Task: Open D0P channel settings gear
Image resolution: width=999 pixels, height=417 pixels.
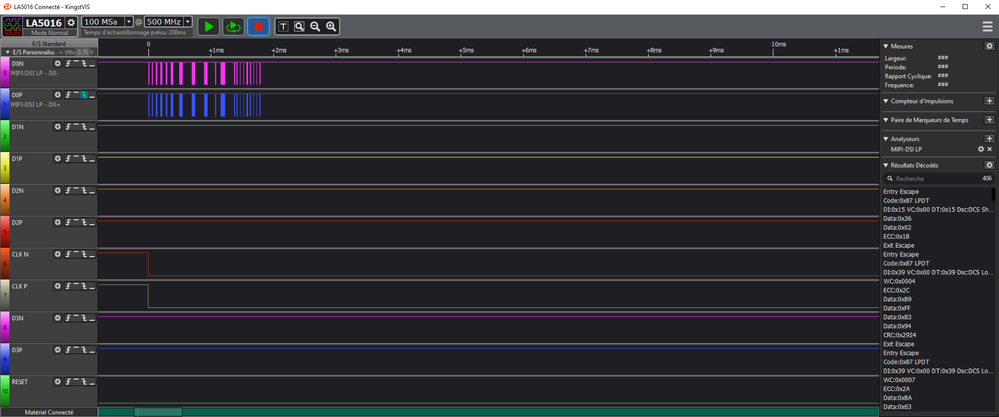Action: point(57,95)
